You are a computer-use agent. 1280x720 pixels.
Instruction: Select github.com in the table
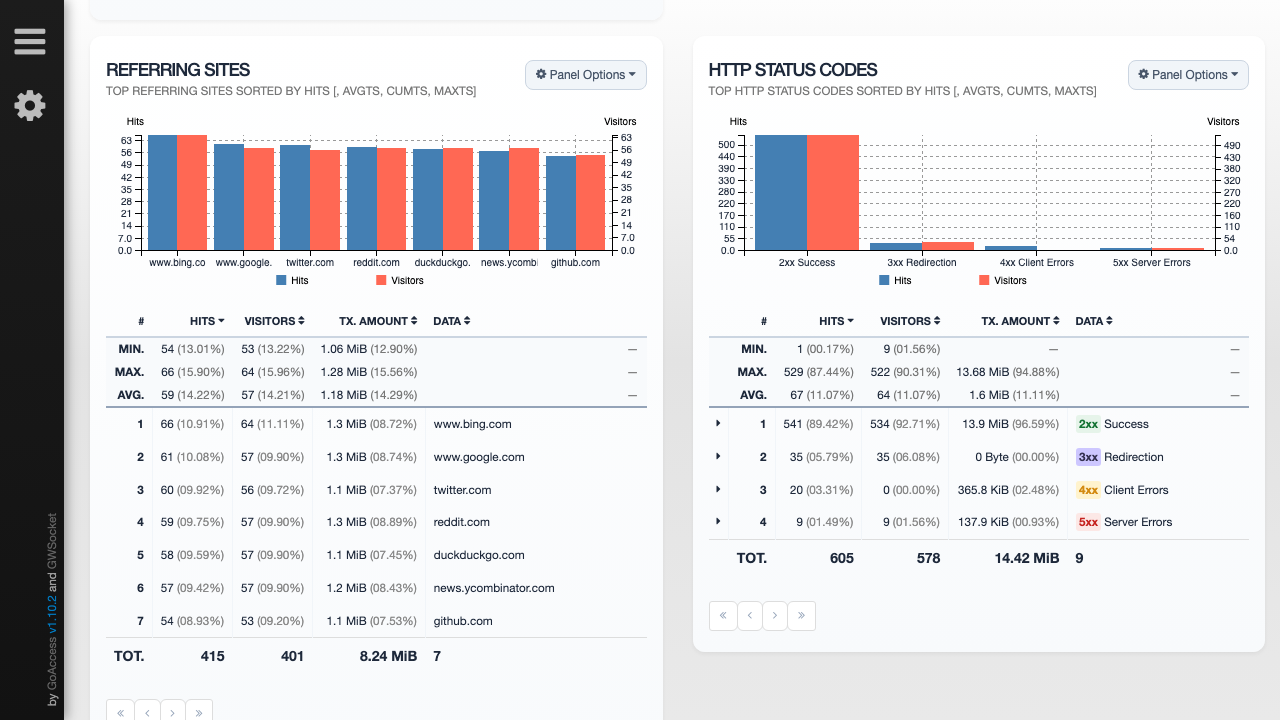pyautogui.click(x=463, y=621)
